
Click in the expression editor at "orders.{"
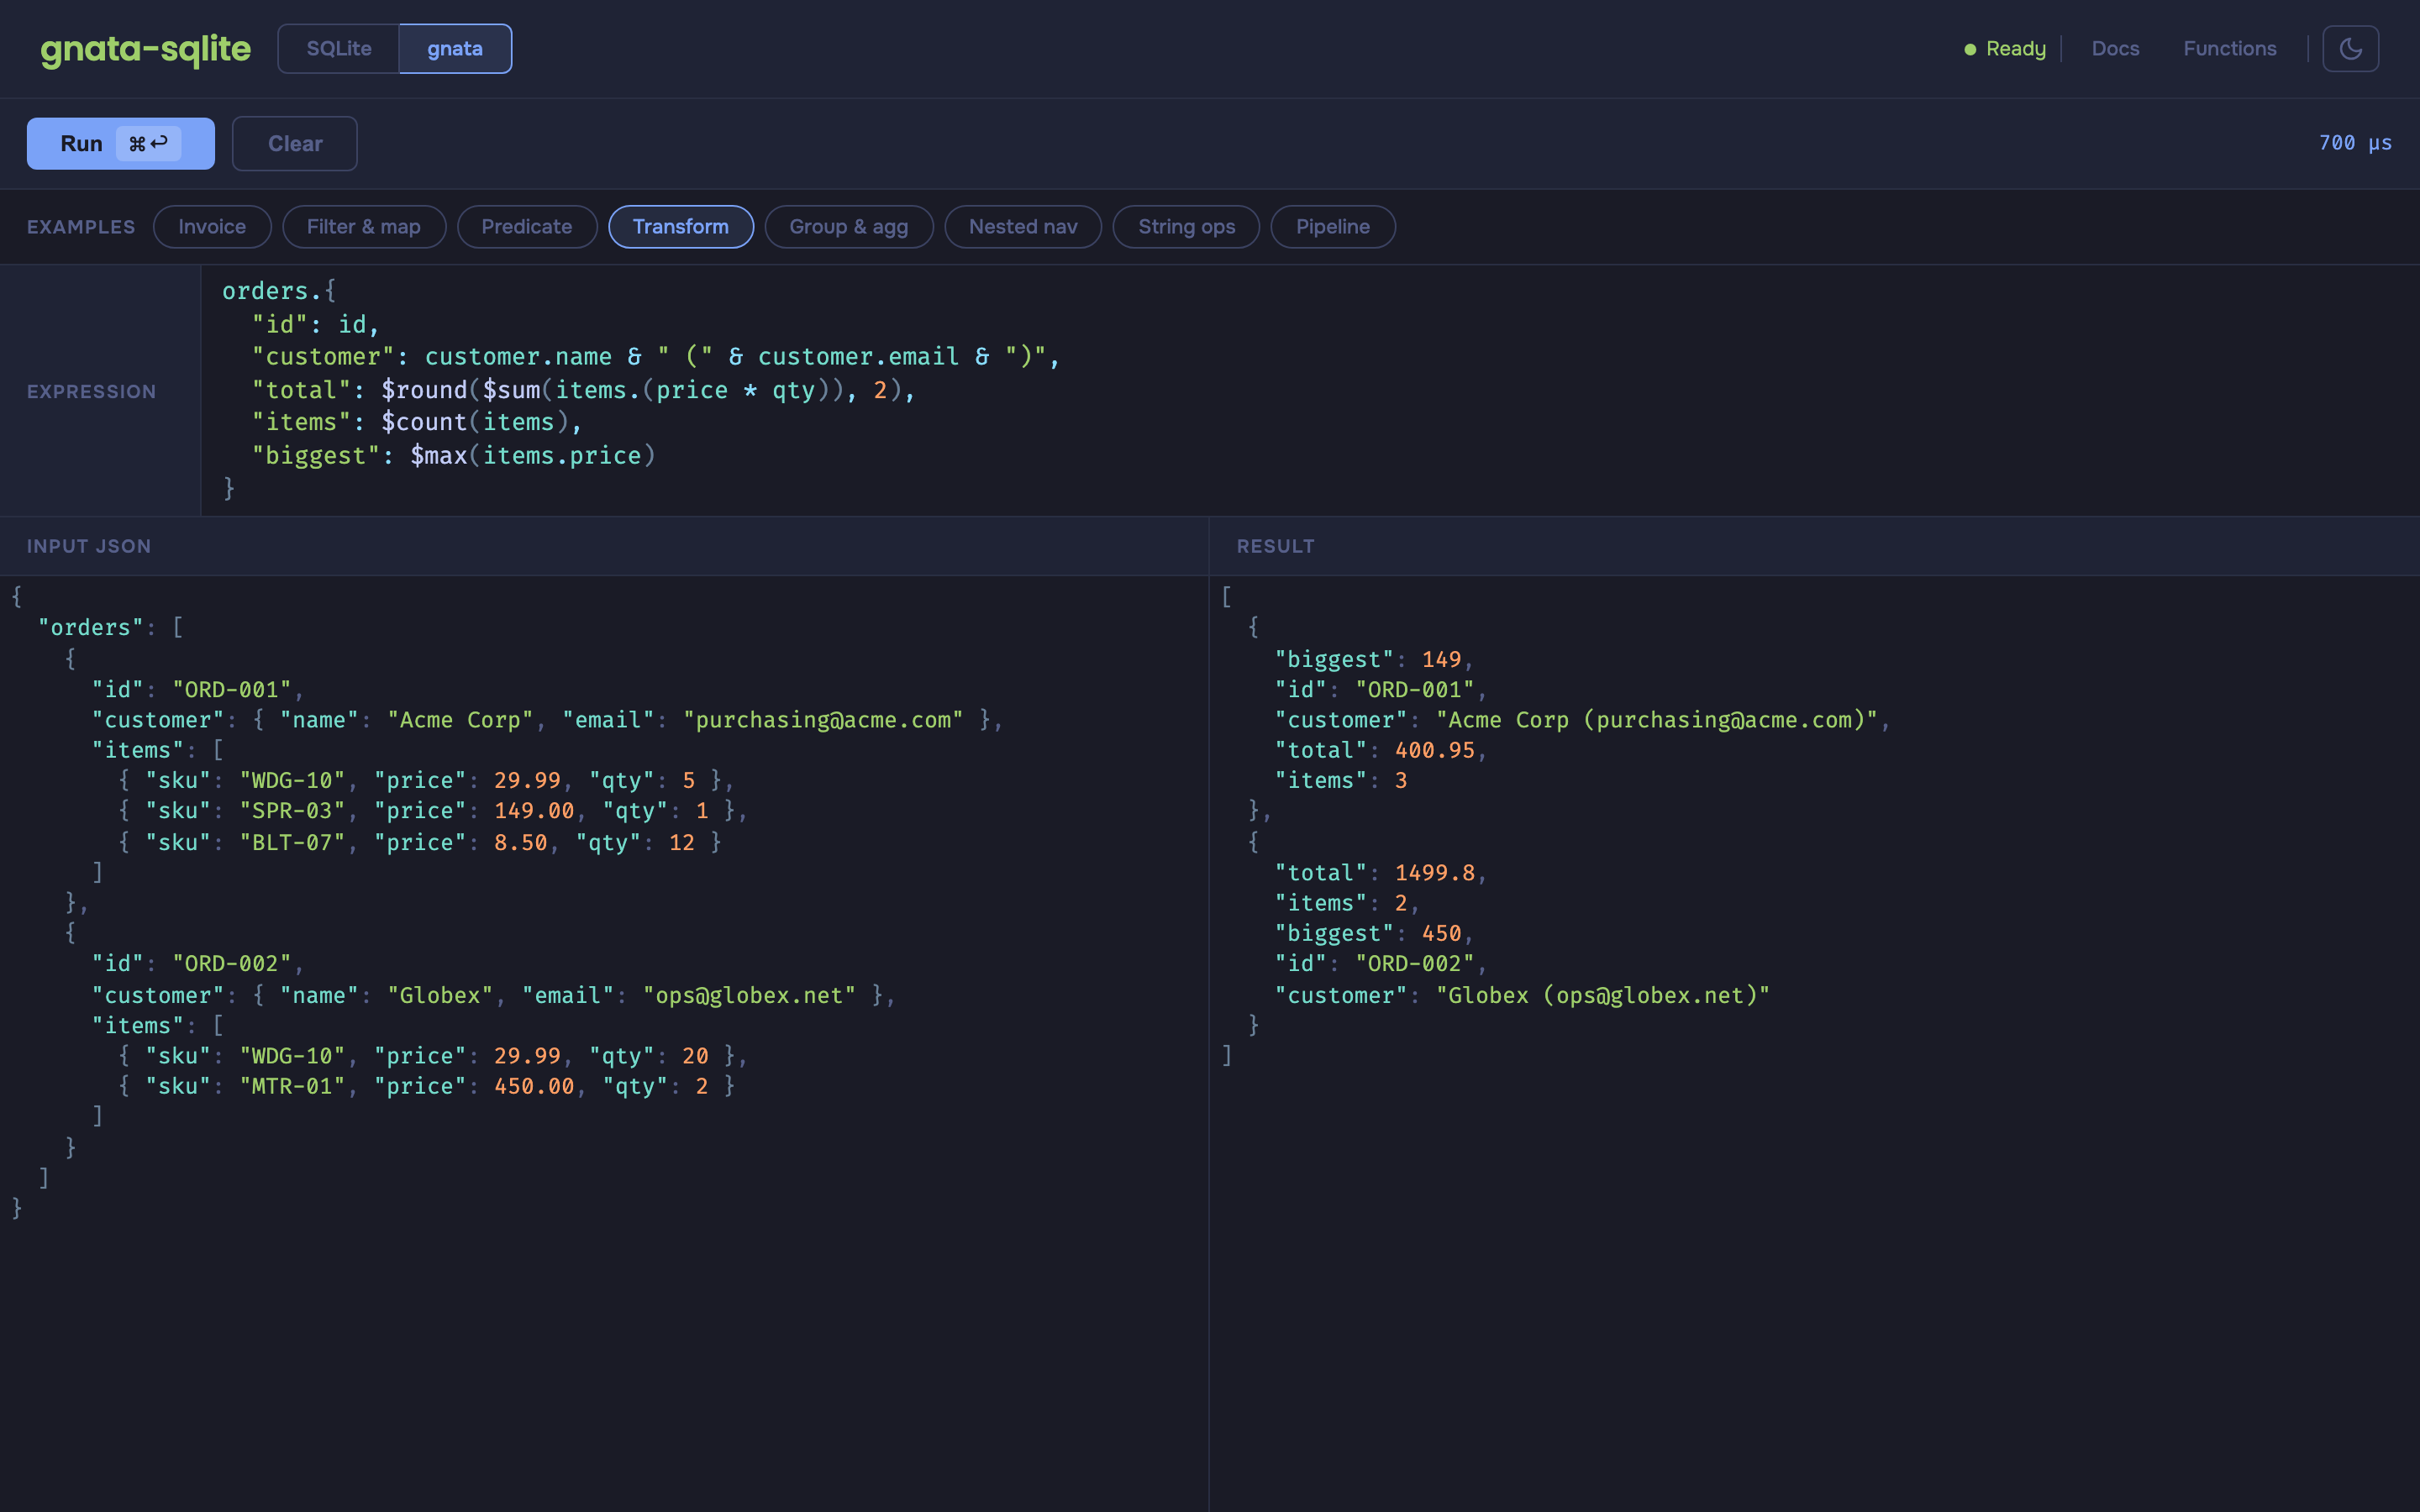279,291
